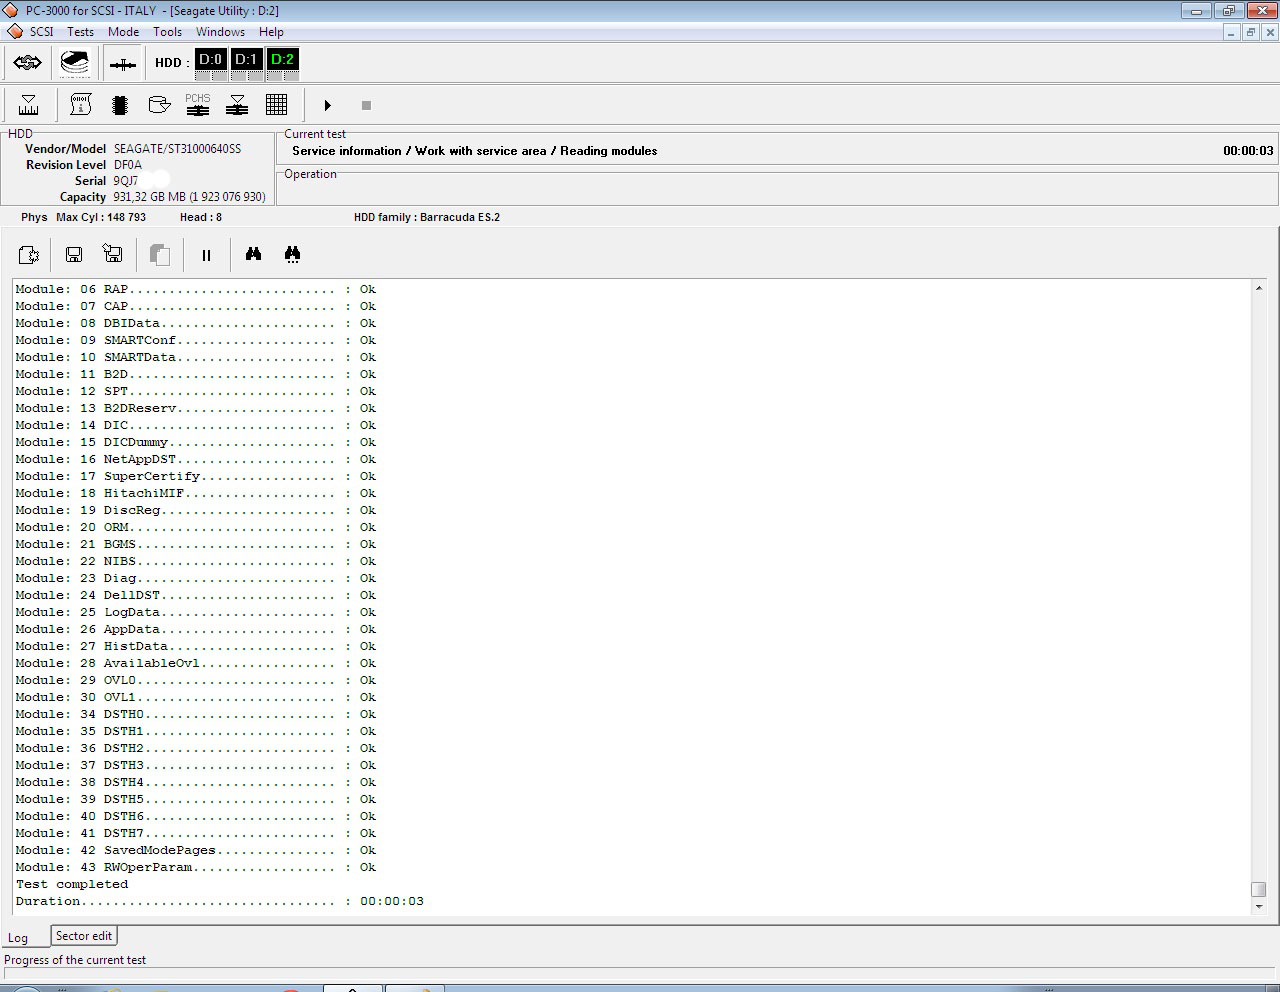Screen dimensions: 1280x992
Task: Click the binoculars find icon
Action: coord(253,255)
